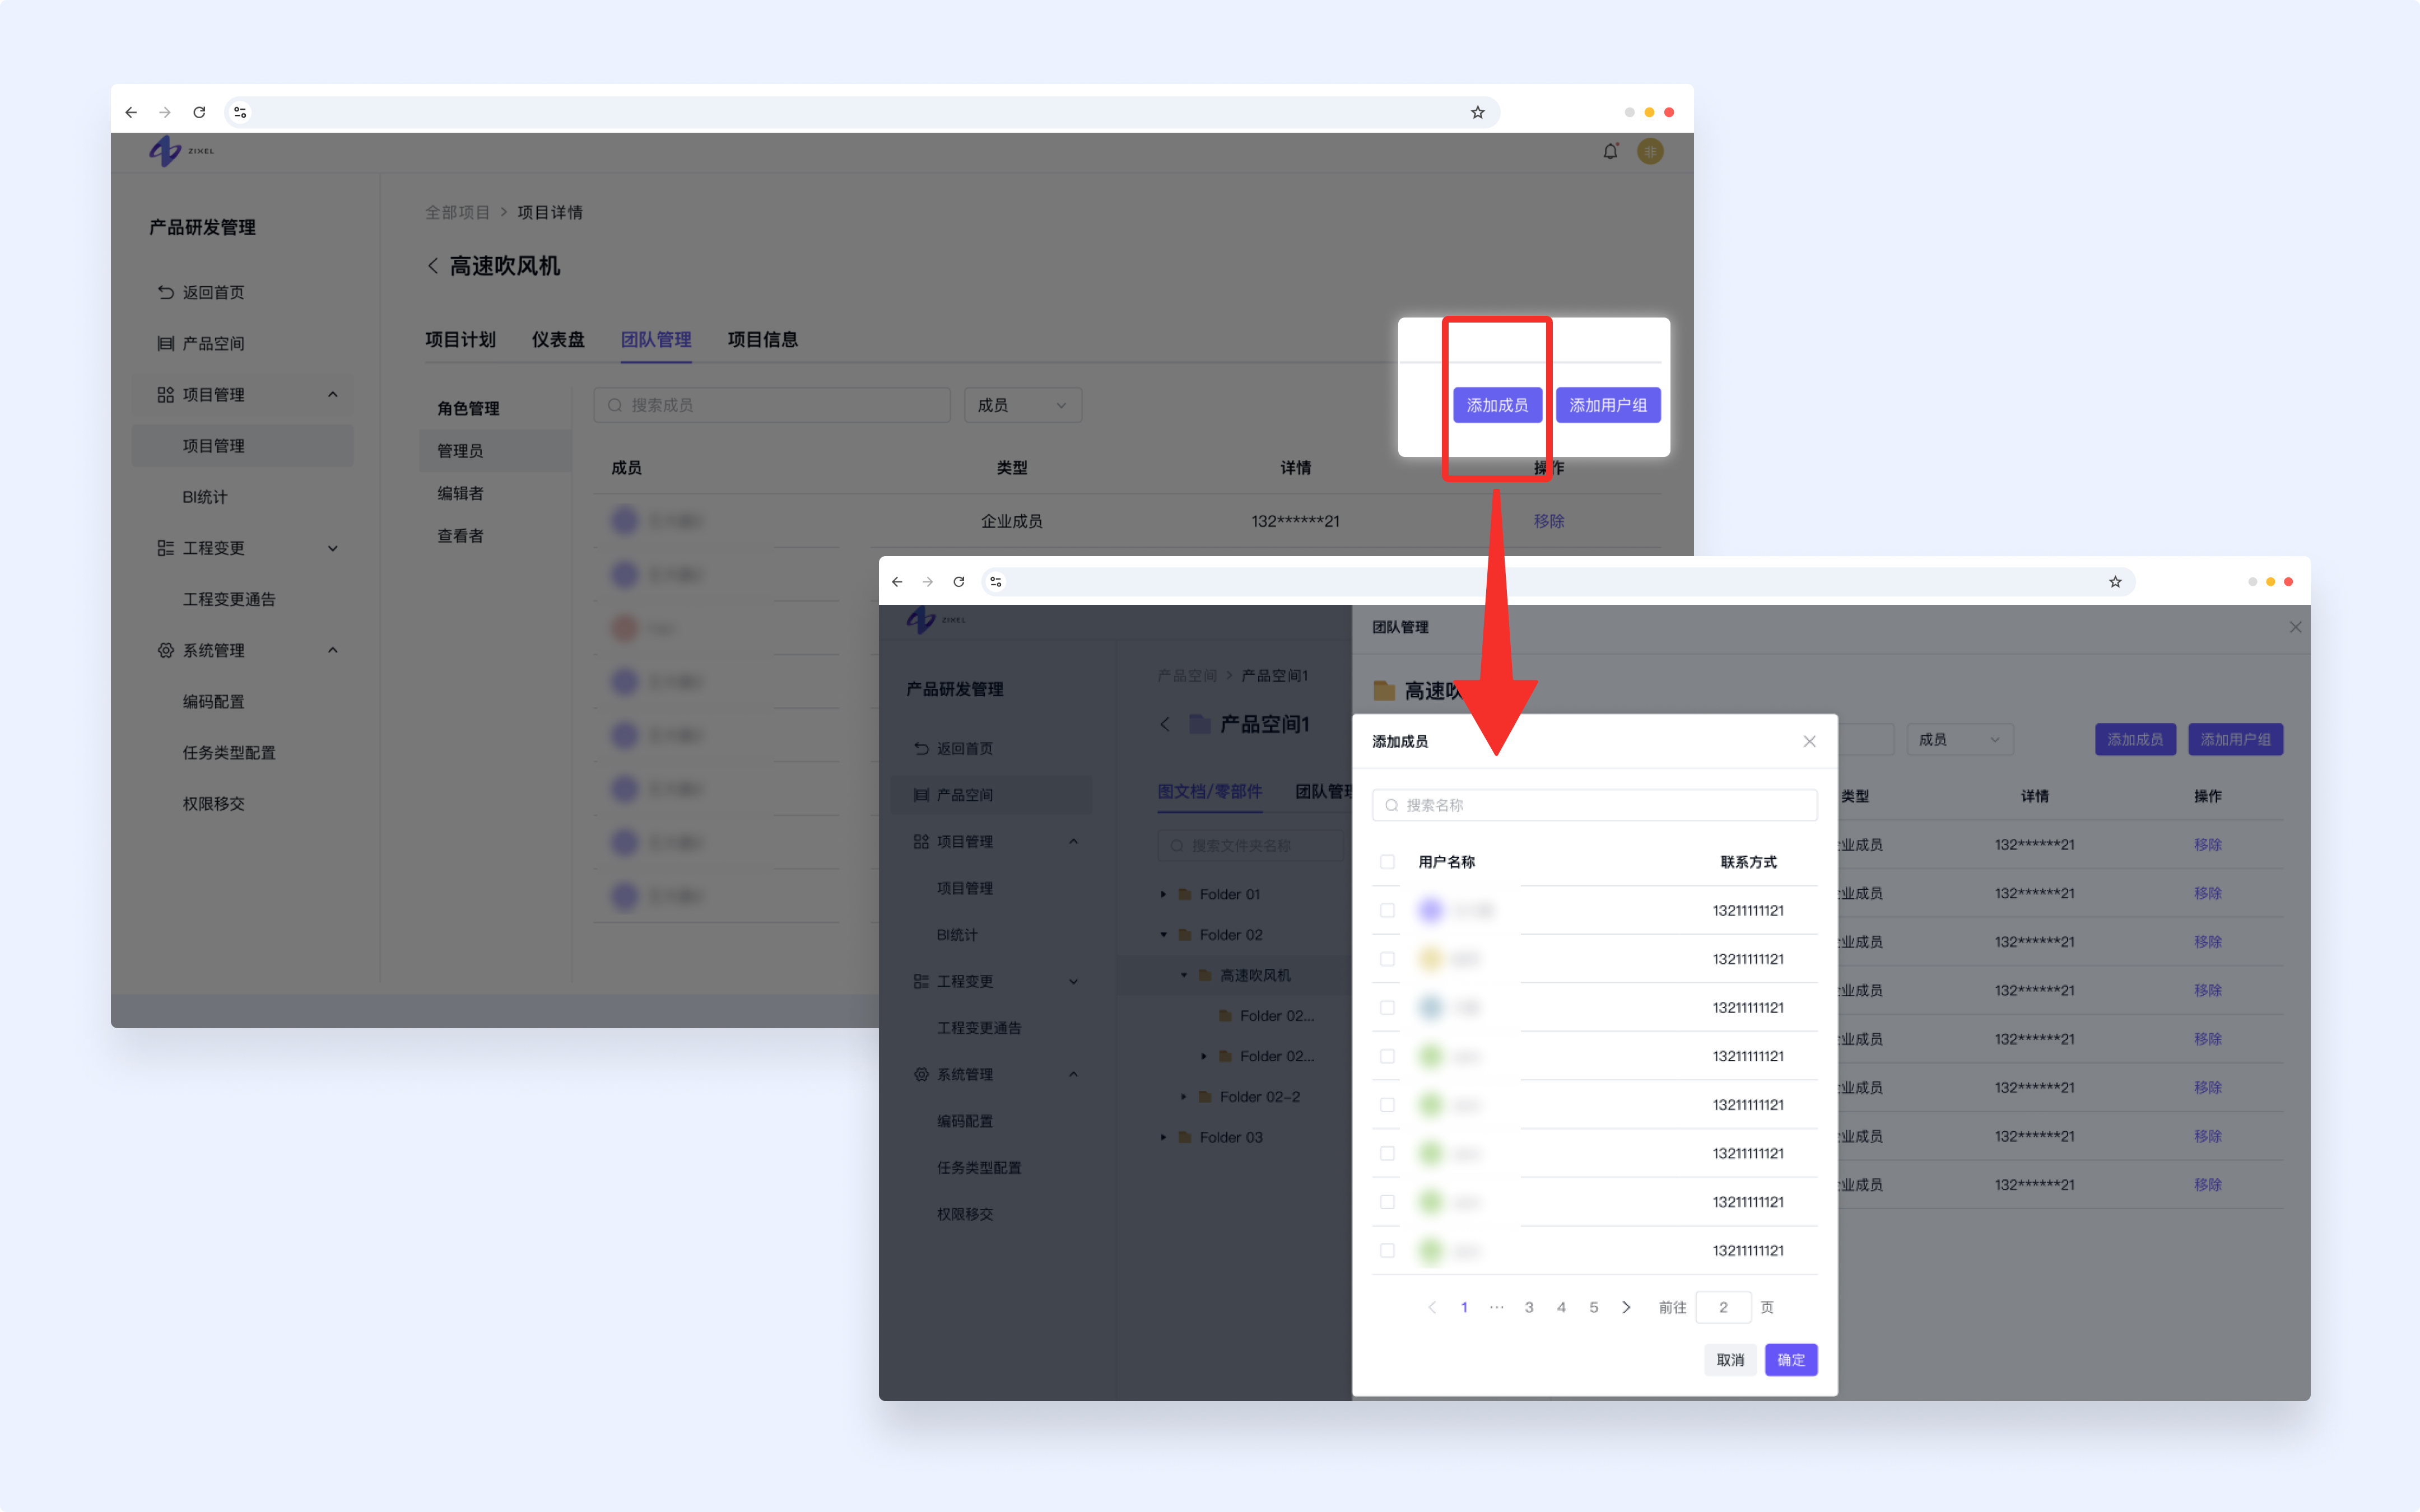Open the 团队管理 tab in the rear window
This screenshot has height=1512, width=2420.
[656, 339]
